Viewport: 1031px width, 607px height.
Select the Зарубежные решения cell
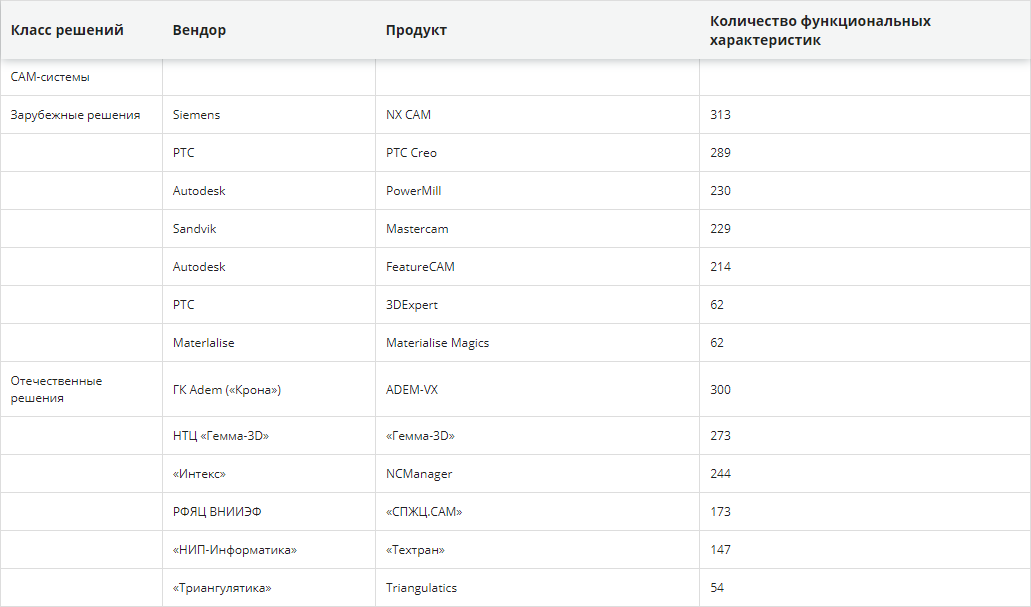(x=82, y=114)
